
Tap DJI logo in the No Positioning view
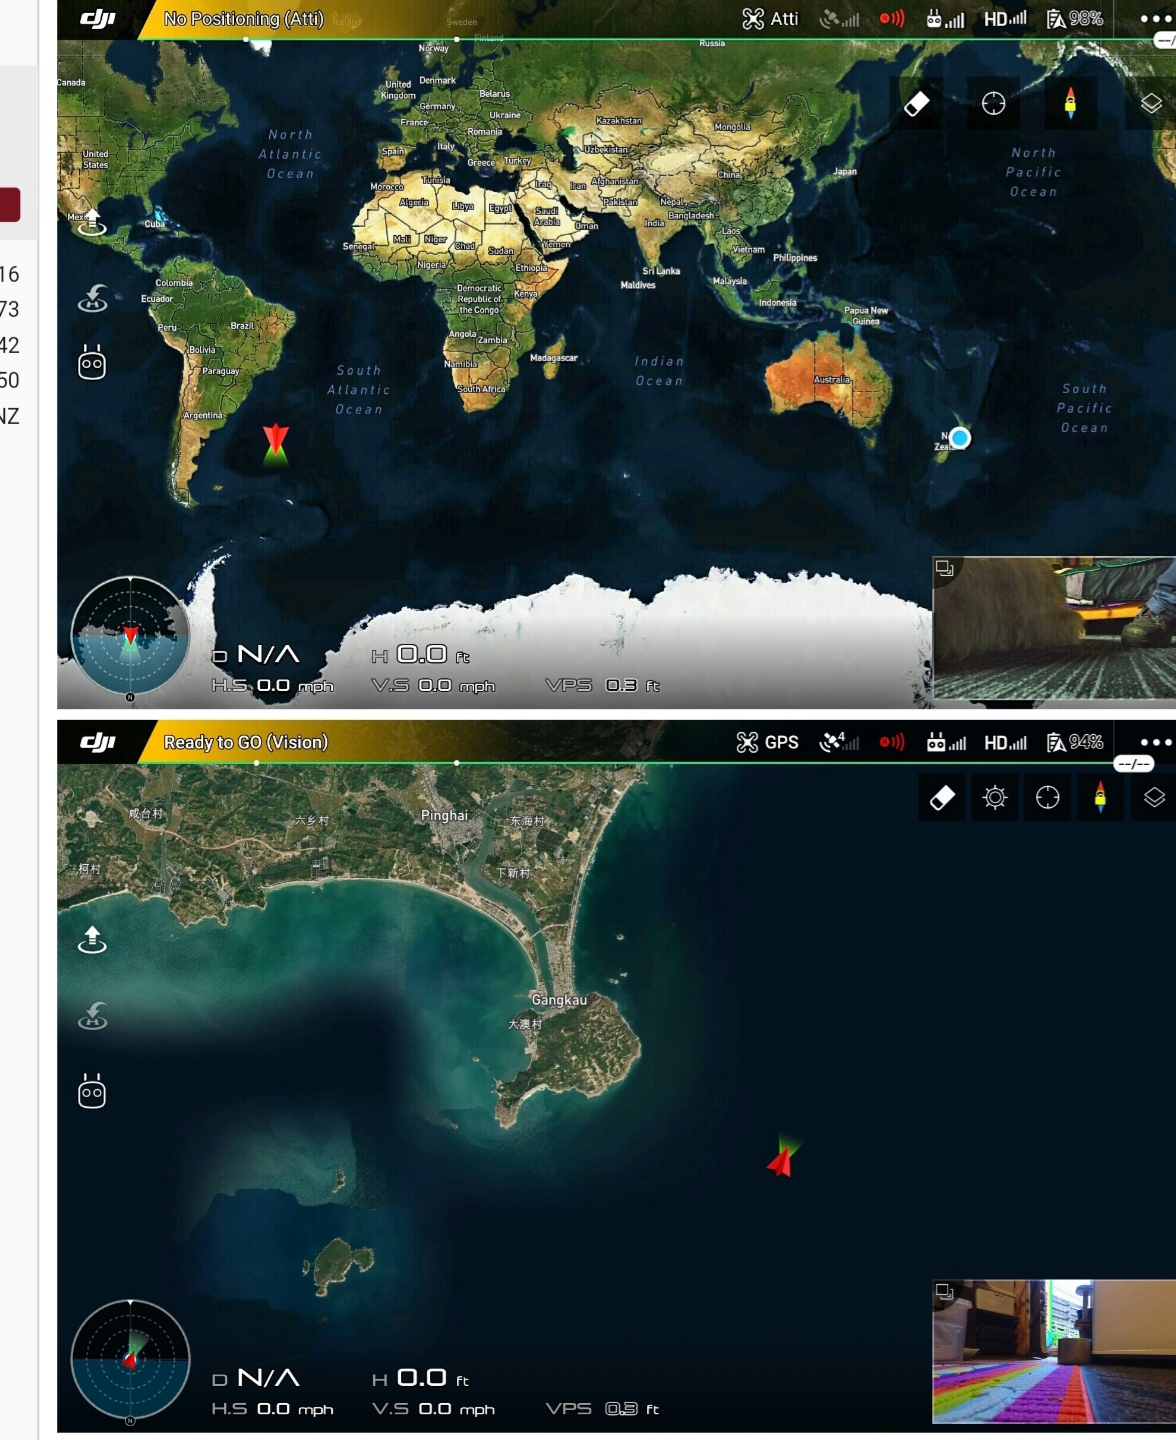[x=98, y=19]
